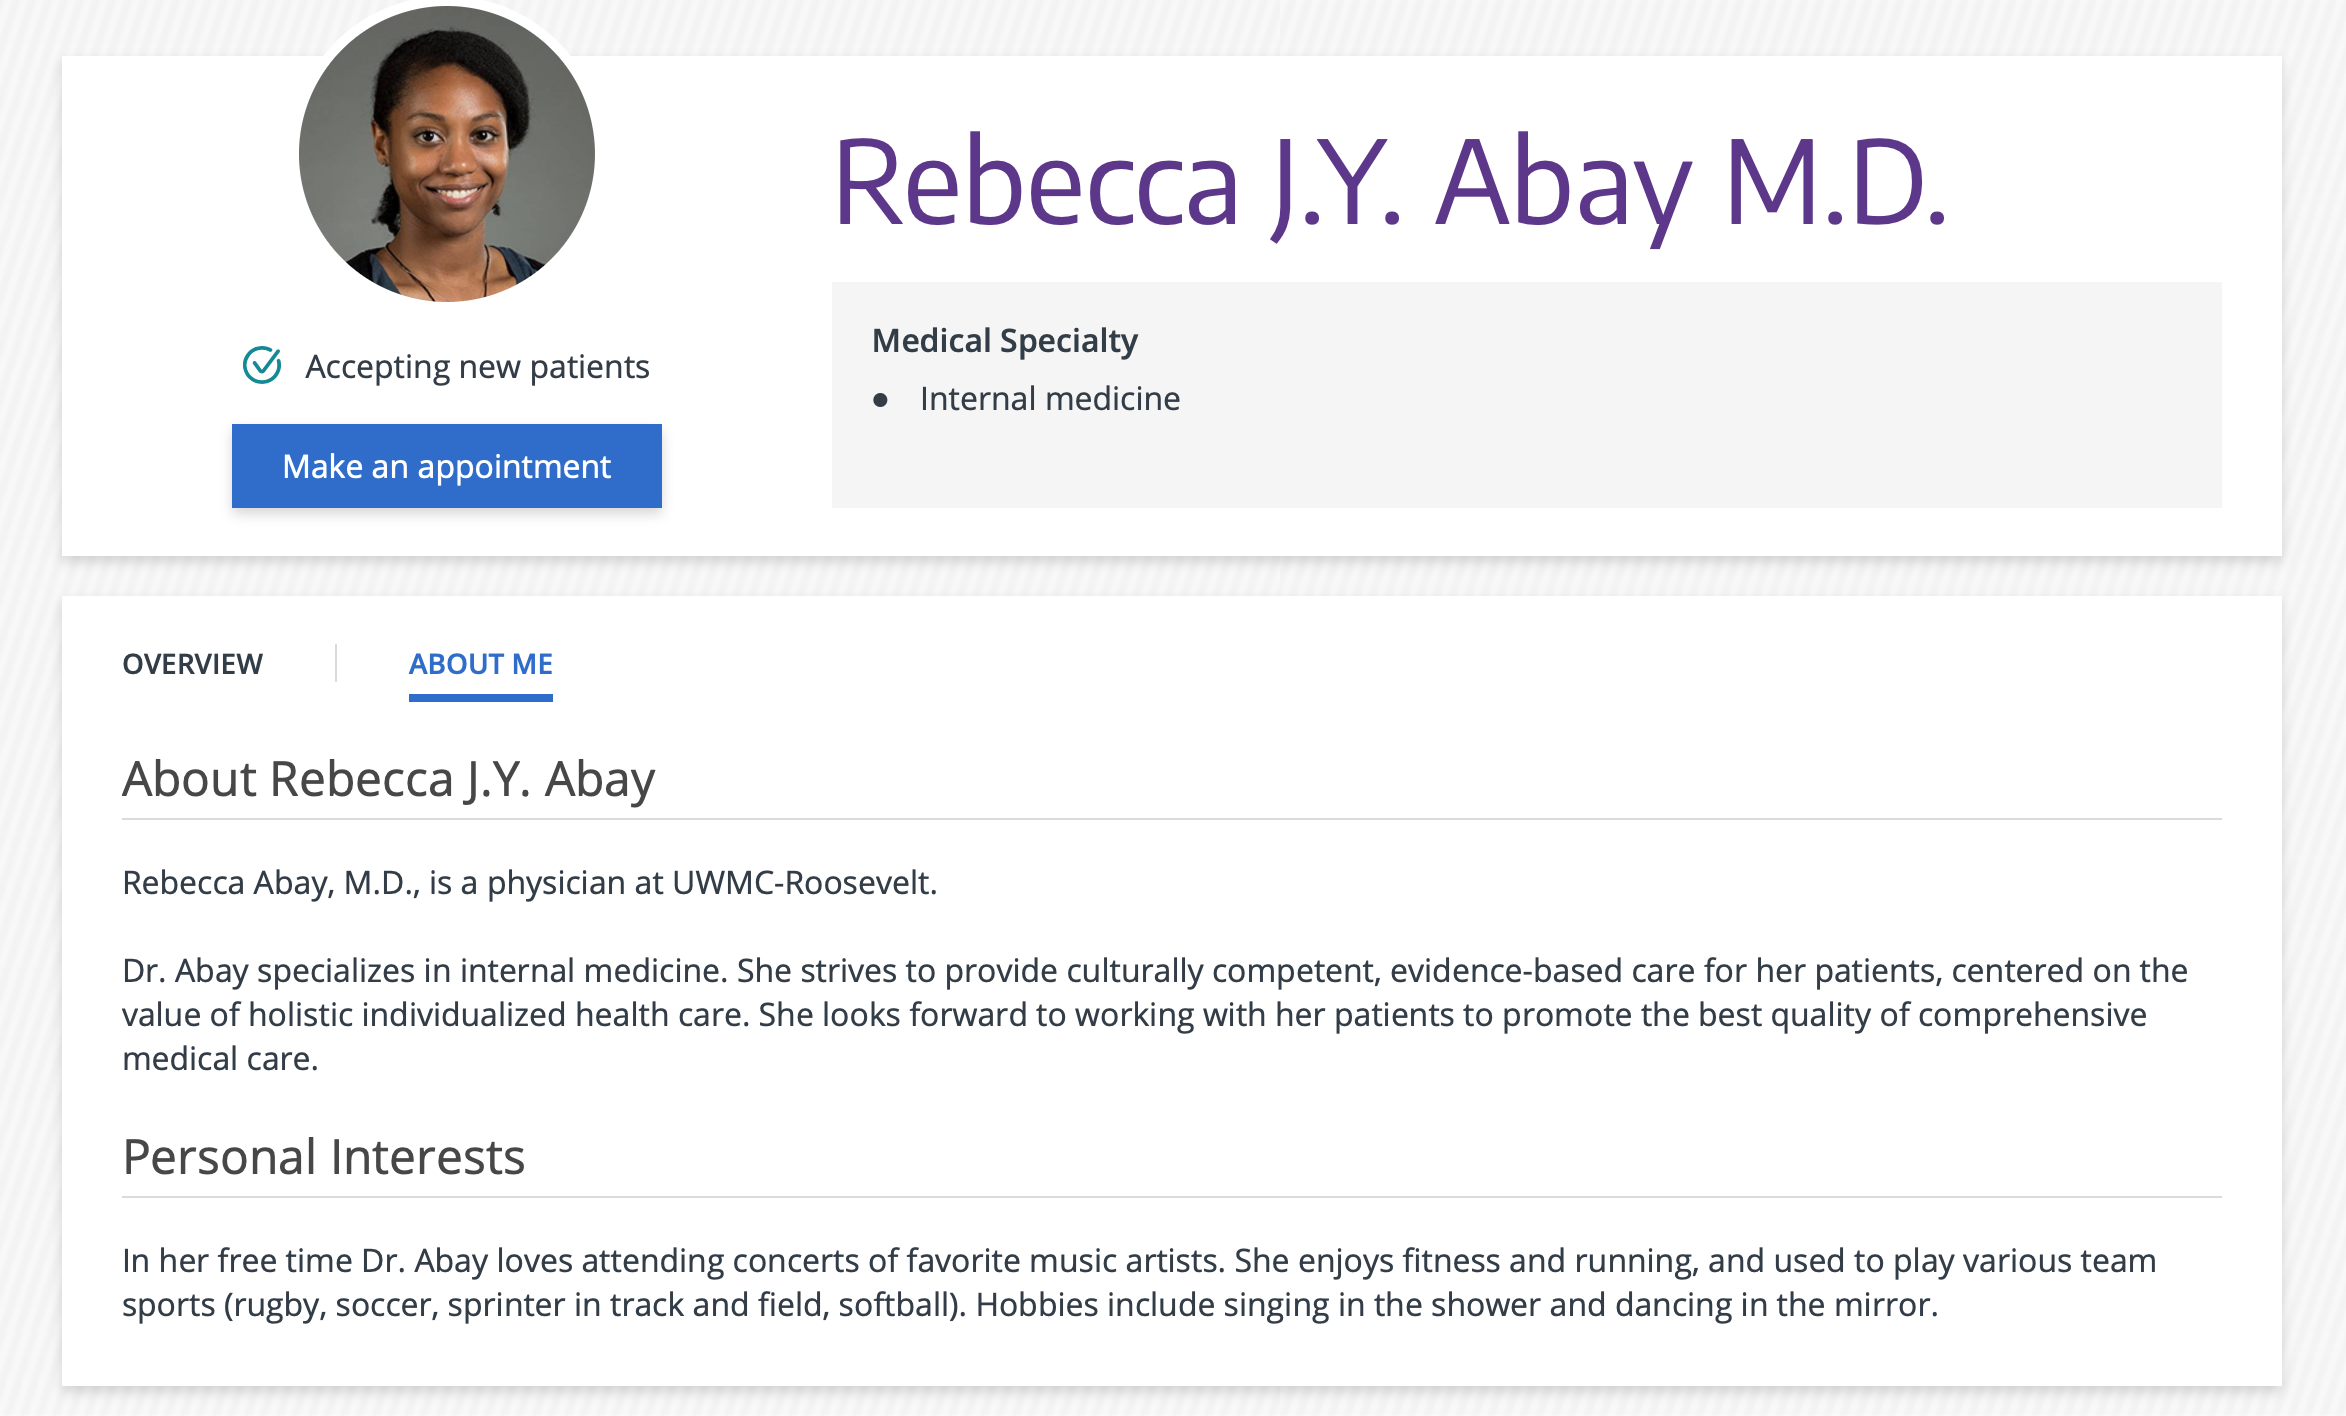The image size is (2346, 1416).
Task: Select the About Me tab
Action: [480, 664]
